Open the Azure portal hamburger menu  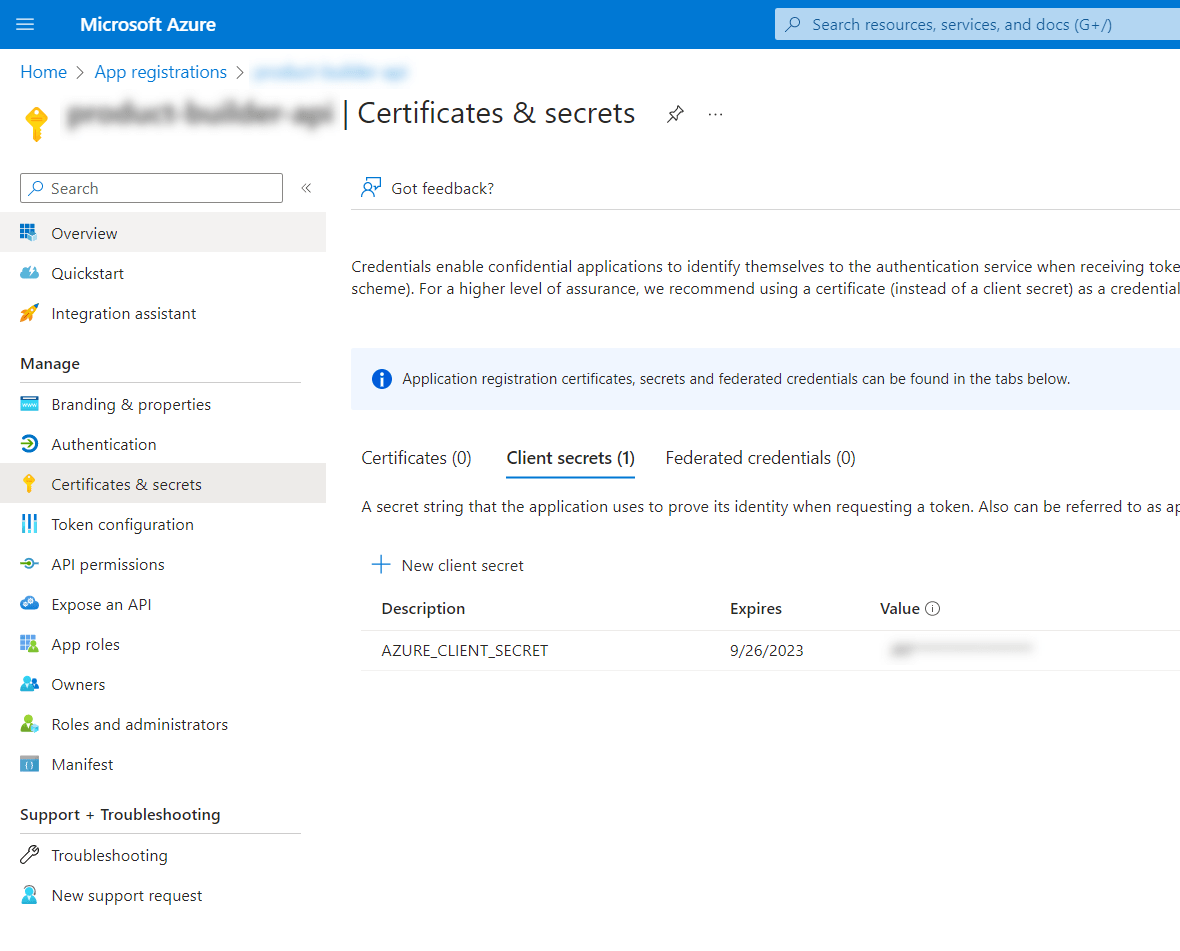(x=26, y=25)
